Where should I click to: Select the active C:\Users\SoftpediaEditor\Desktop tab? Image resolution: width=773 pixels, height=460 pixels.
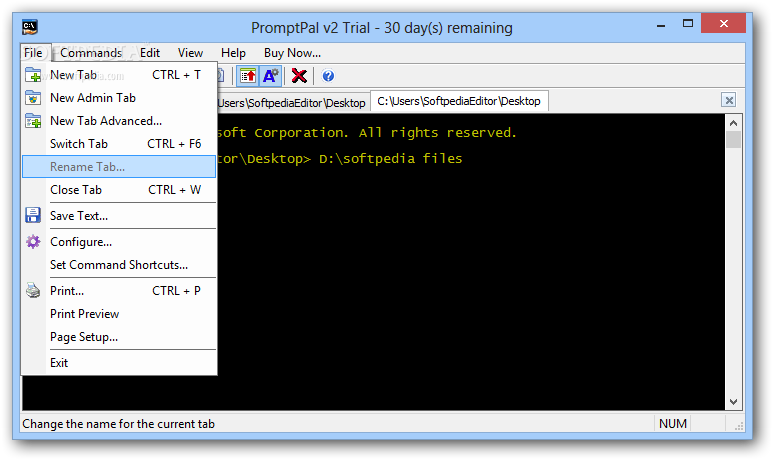459,101
